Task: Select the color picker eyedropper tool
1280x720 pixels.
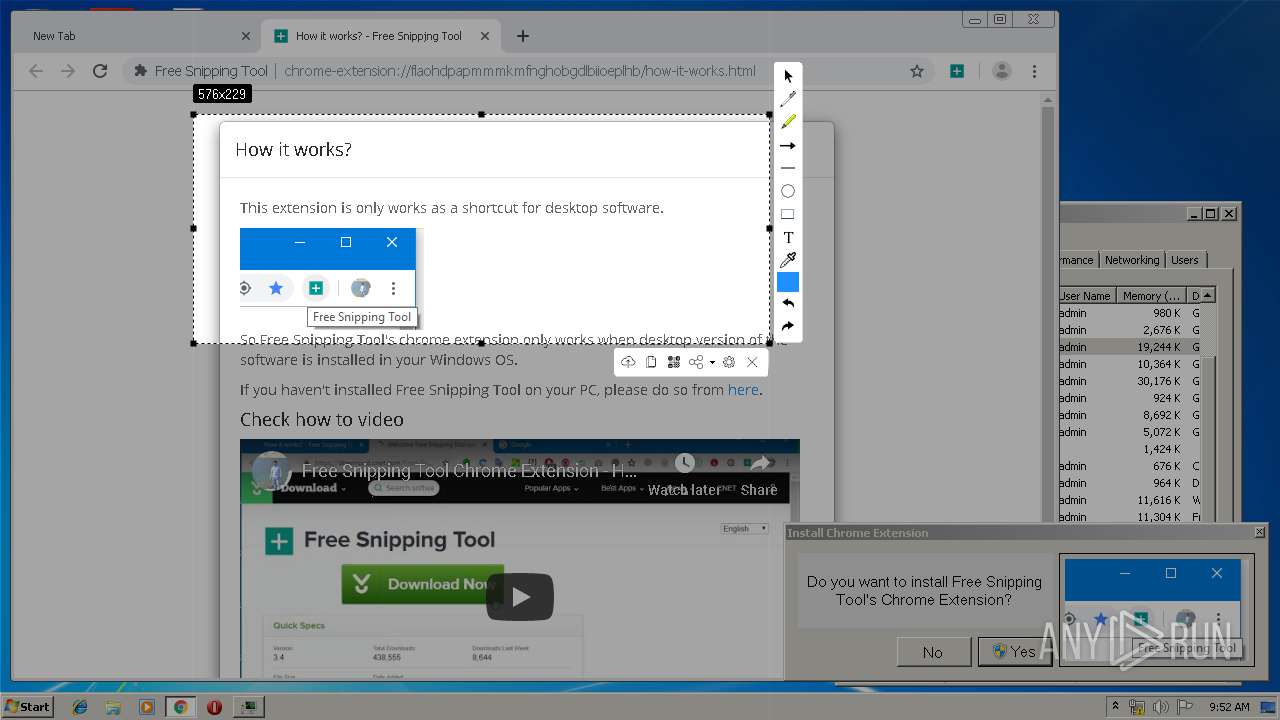Action: (788, 260)
